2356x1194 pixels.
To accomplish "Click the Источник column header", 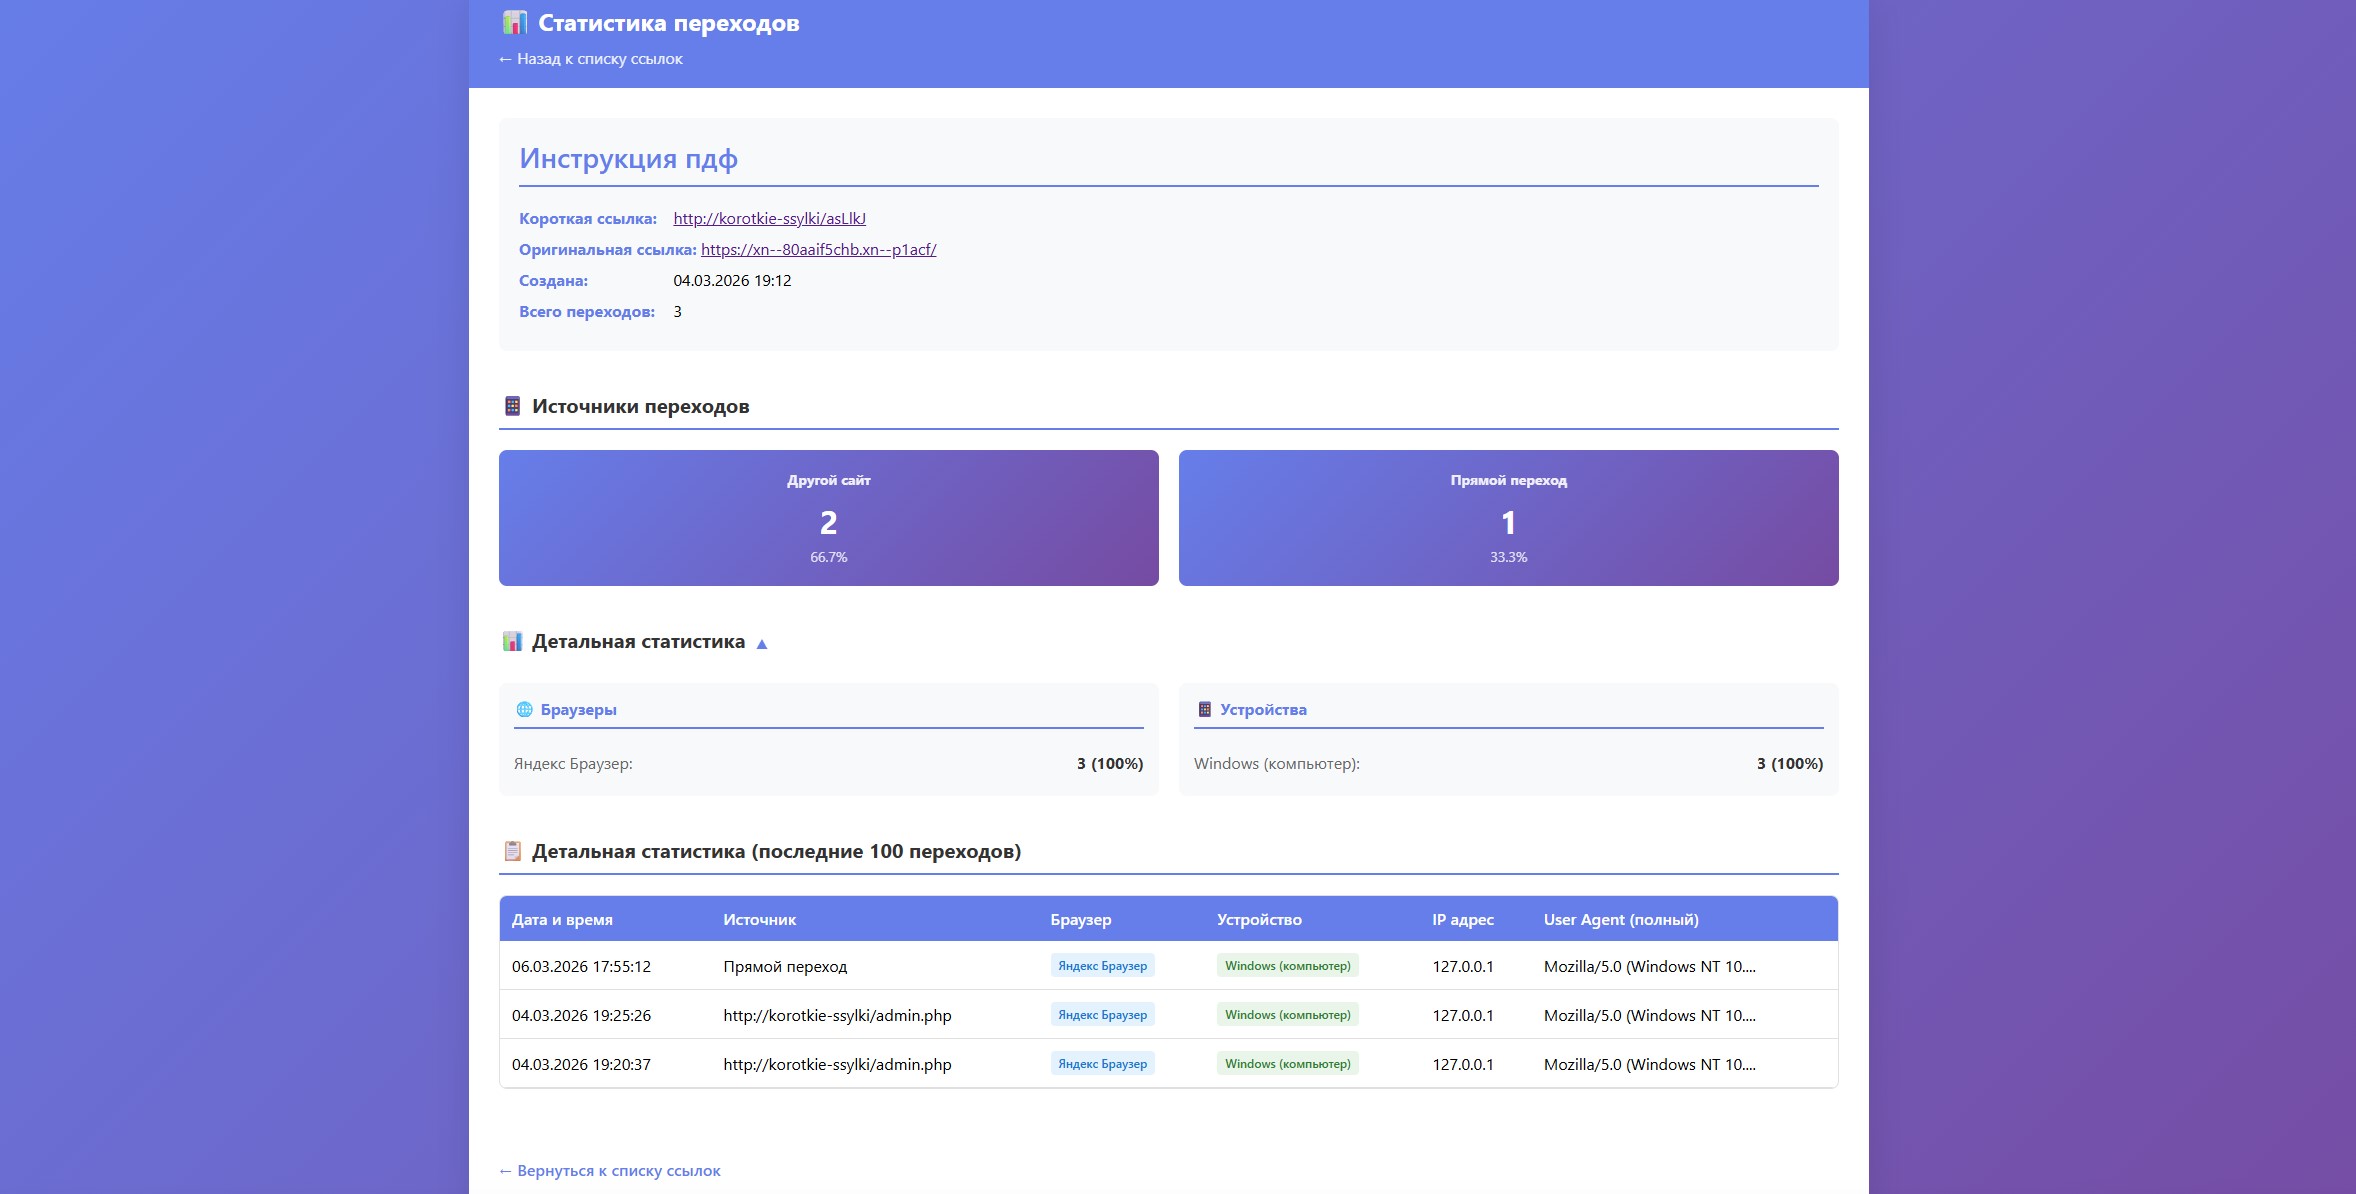I will coord(759,919).
